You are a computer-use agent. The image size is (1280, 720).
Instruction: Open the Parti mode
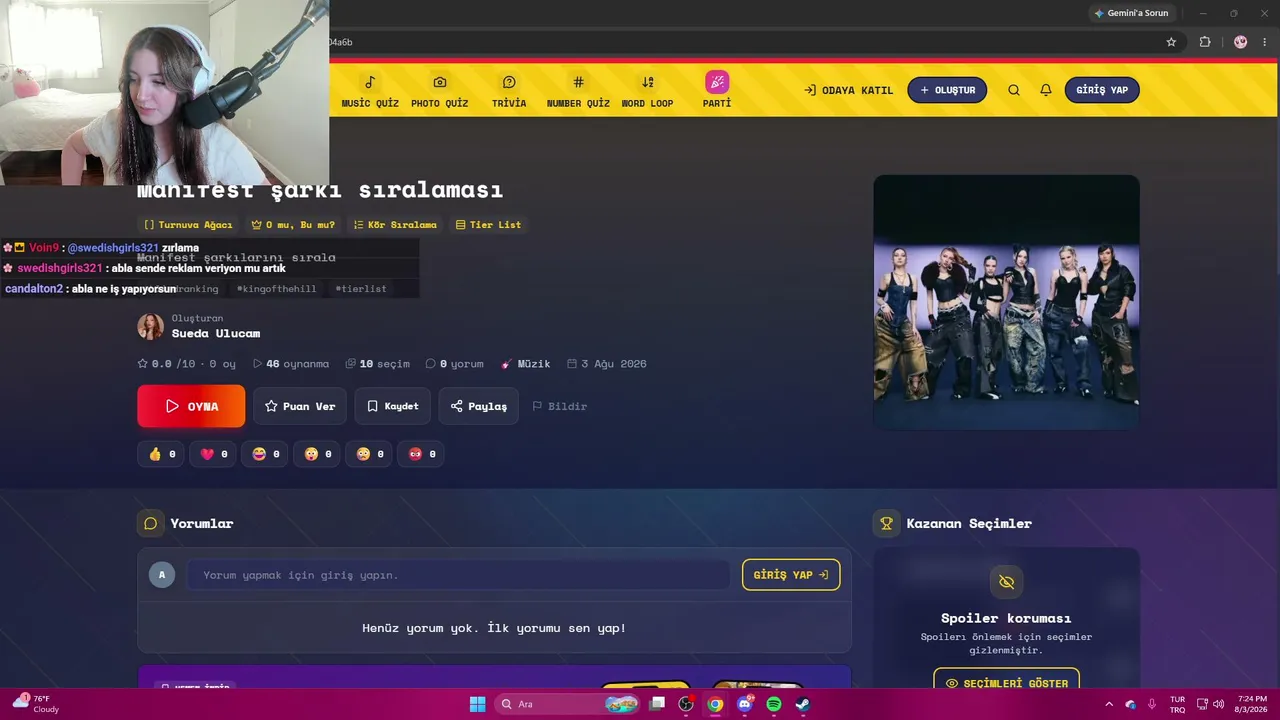click(x=717, y=90)
